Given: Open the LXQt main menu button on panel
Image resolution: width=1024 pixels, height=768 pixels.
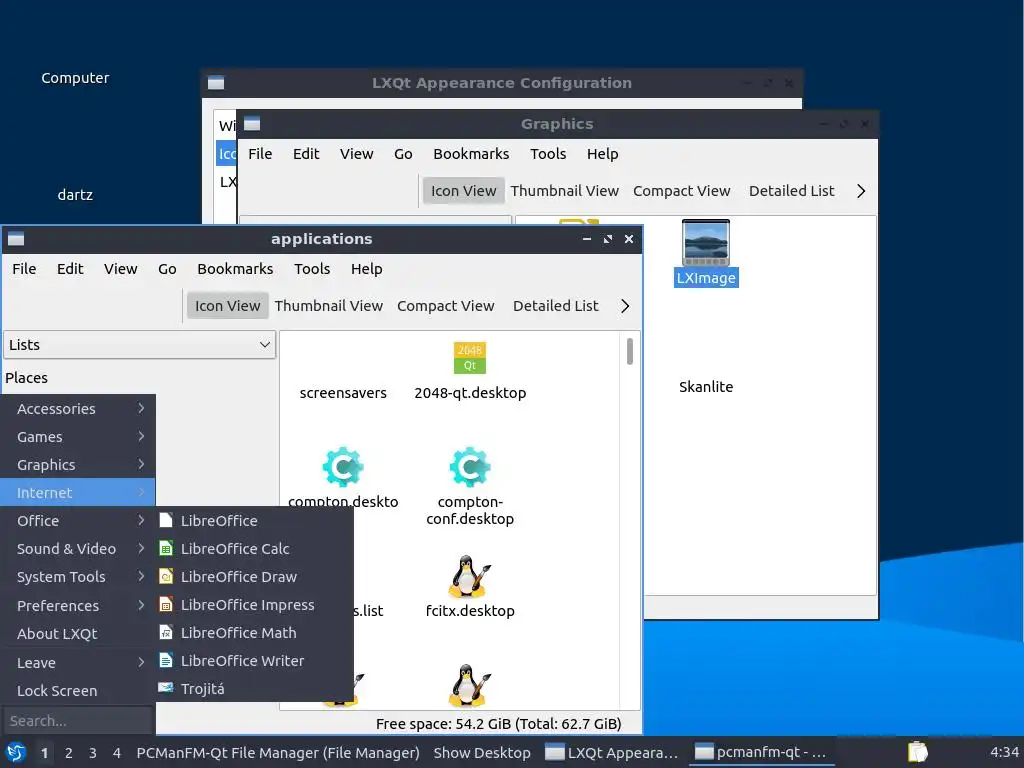Looking at the screenshot, I should (x=16, y=752).
